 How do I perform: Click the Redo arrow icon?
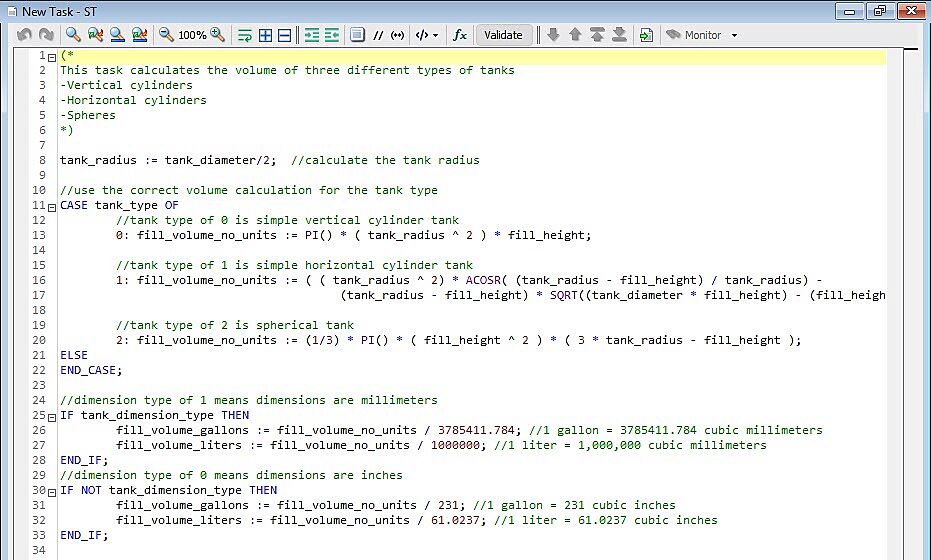click(46, 35)
